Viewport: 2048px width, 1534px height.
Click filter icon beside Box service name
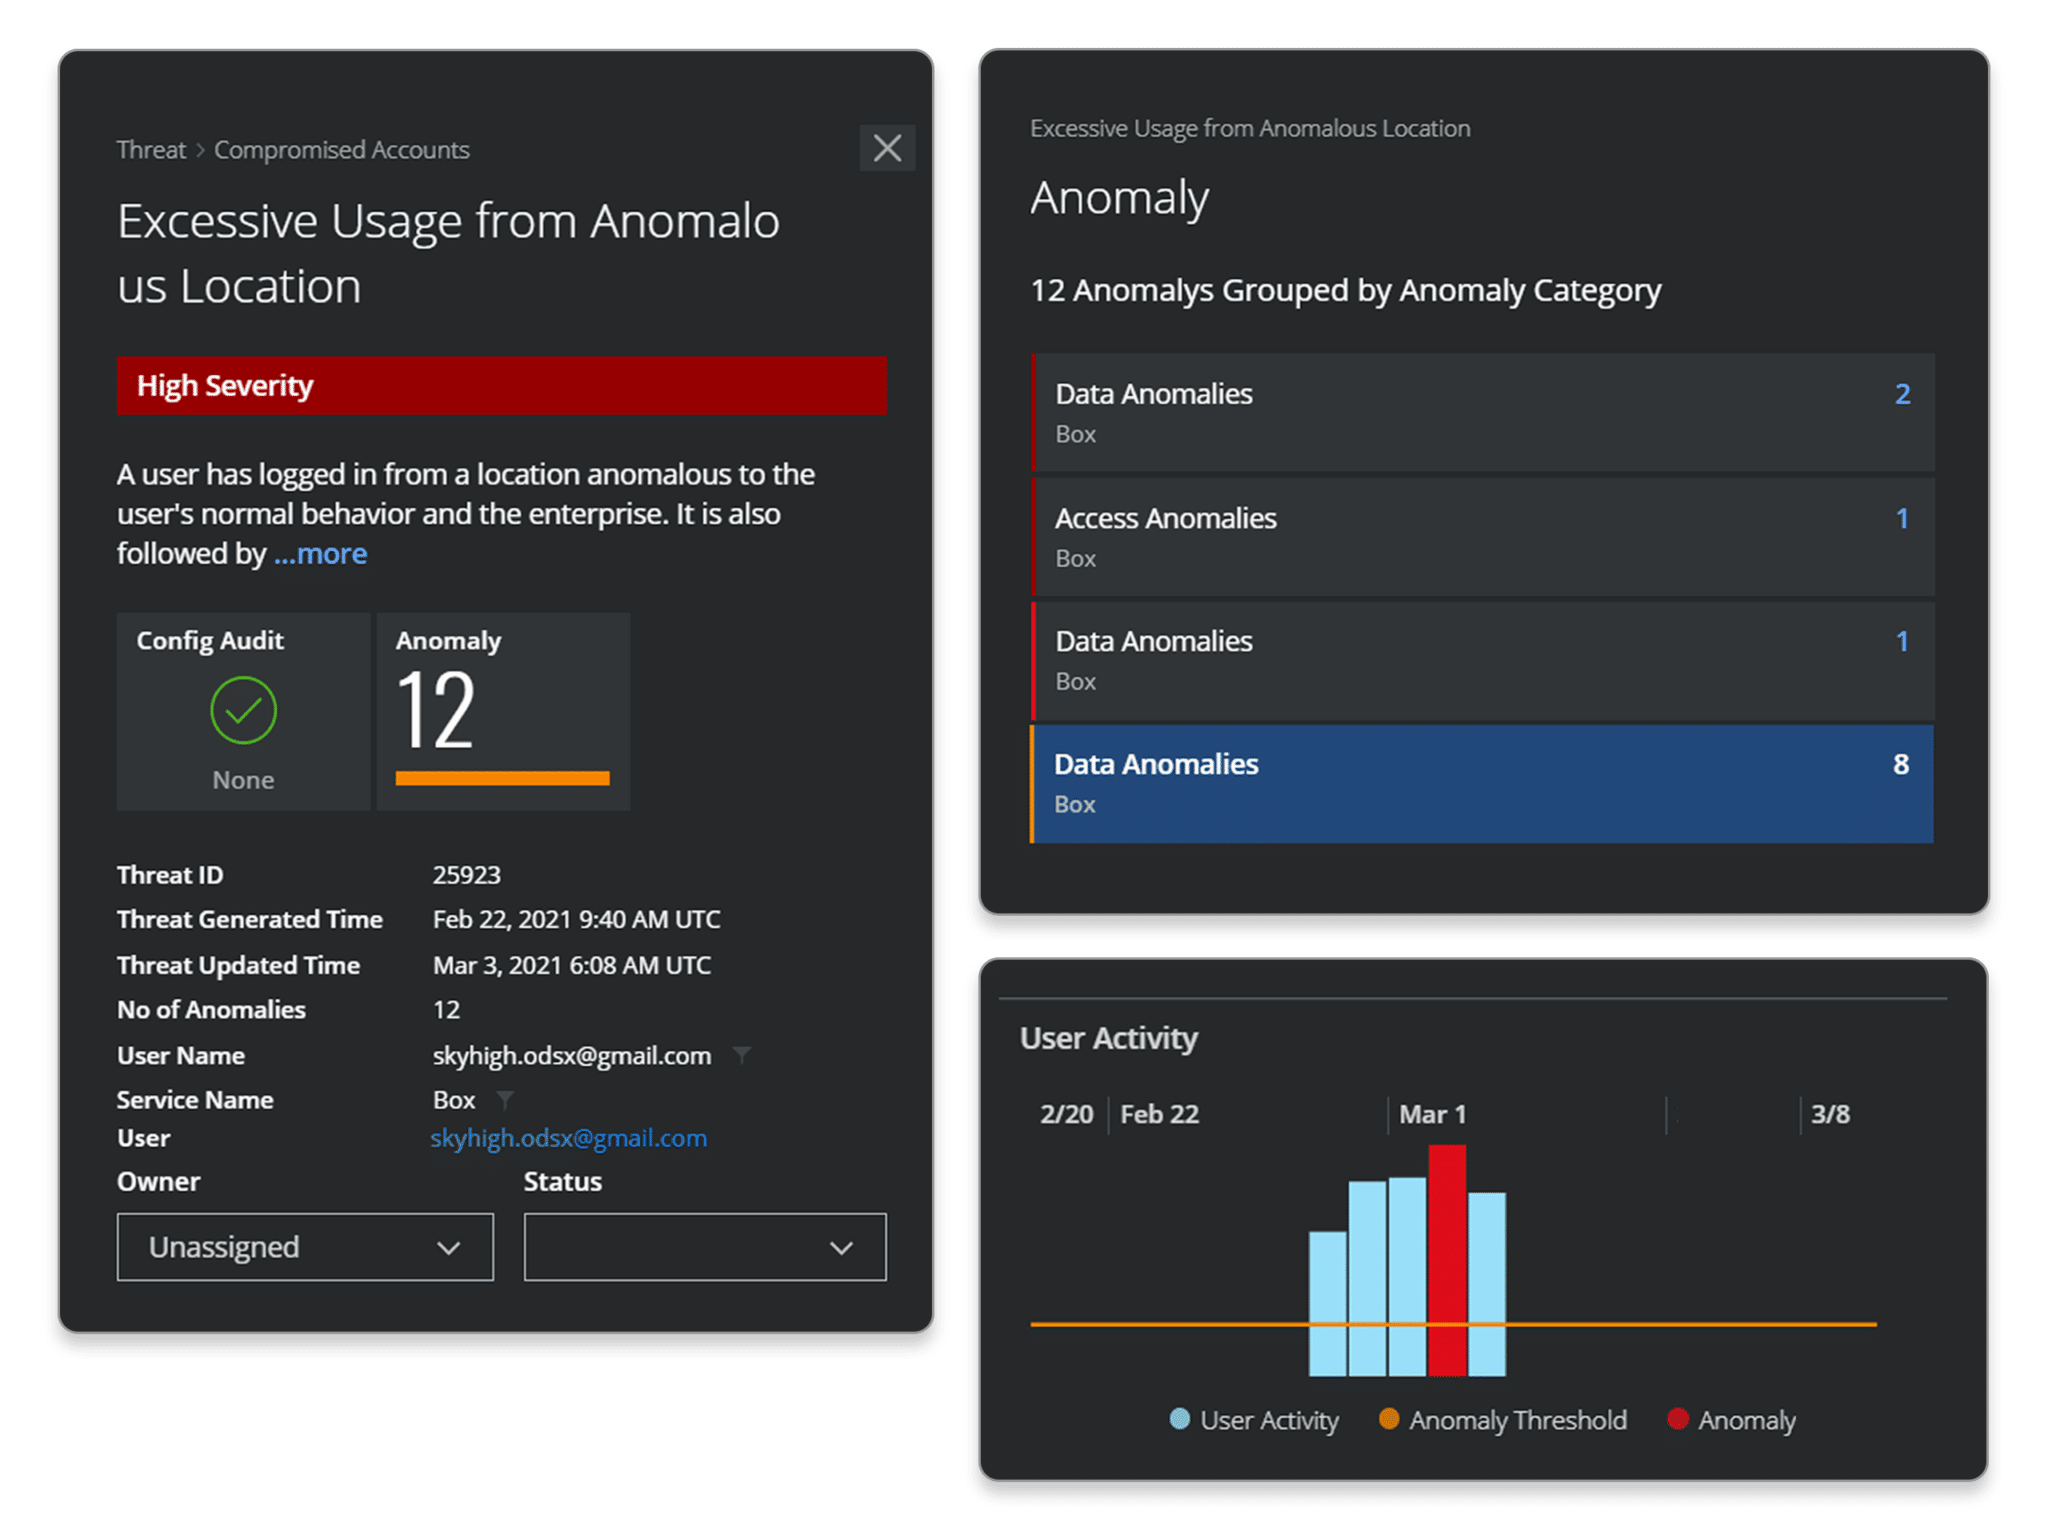(505, 1099)
